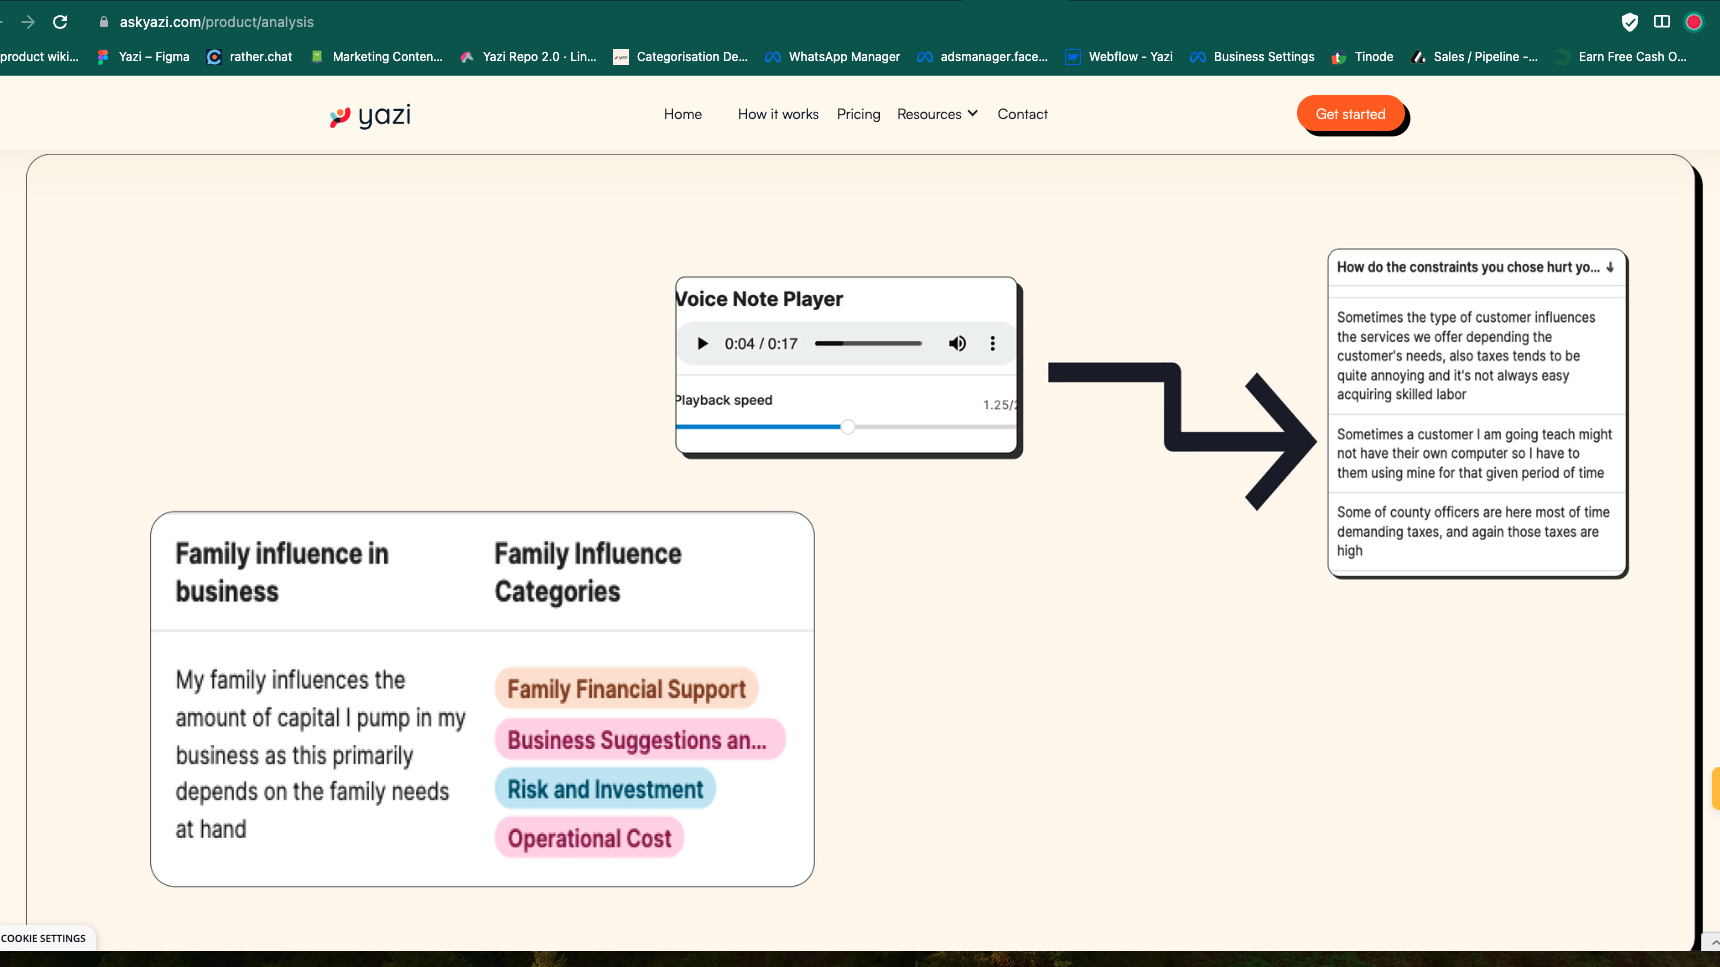The image size is (1720, 967).
Task: Click the 0:04 / 0:17 audio time display
Action: click(x=761, y=344)
